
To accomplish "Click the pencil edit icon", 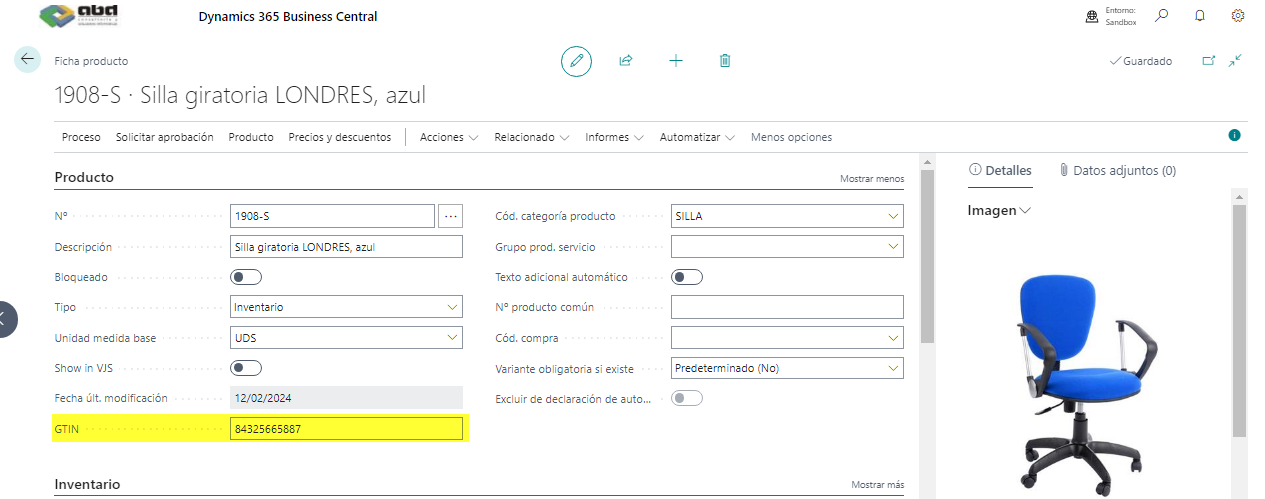I will [576, 61].
